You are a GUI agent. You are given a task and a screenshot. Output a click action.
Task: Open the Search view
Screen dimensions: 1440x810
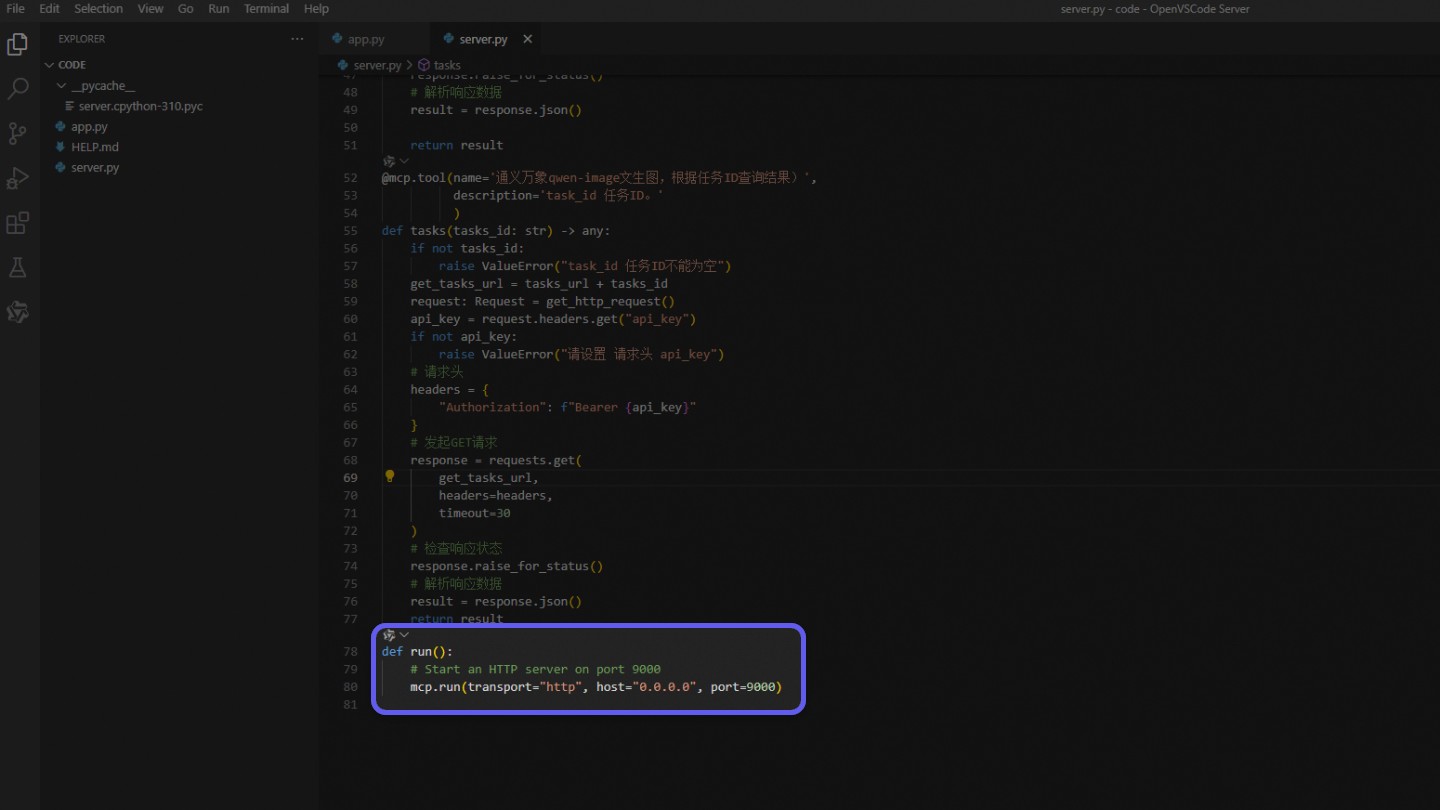click(x=17, y=89)
